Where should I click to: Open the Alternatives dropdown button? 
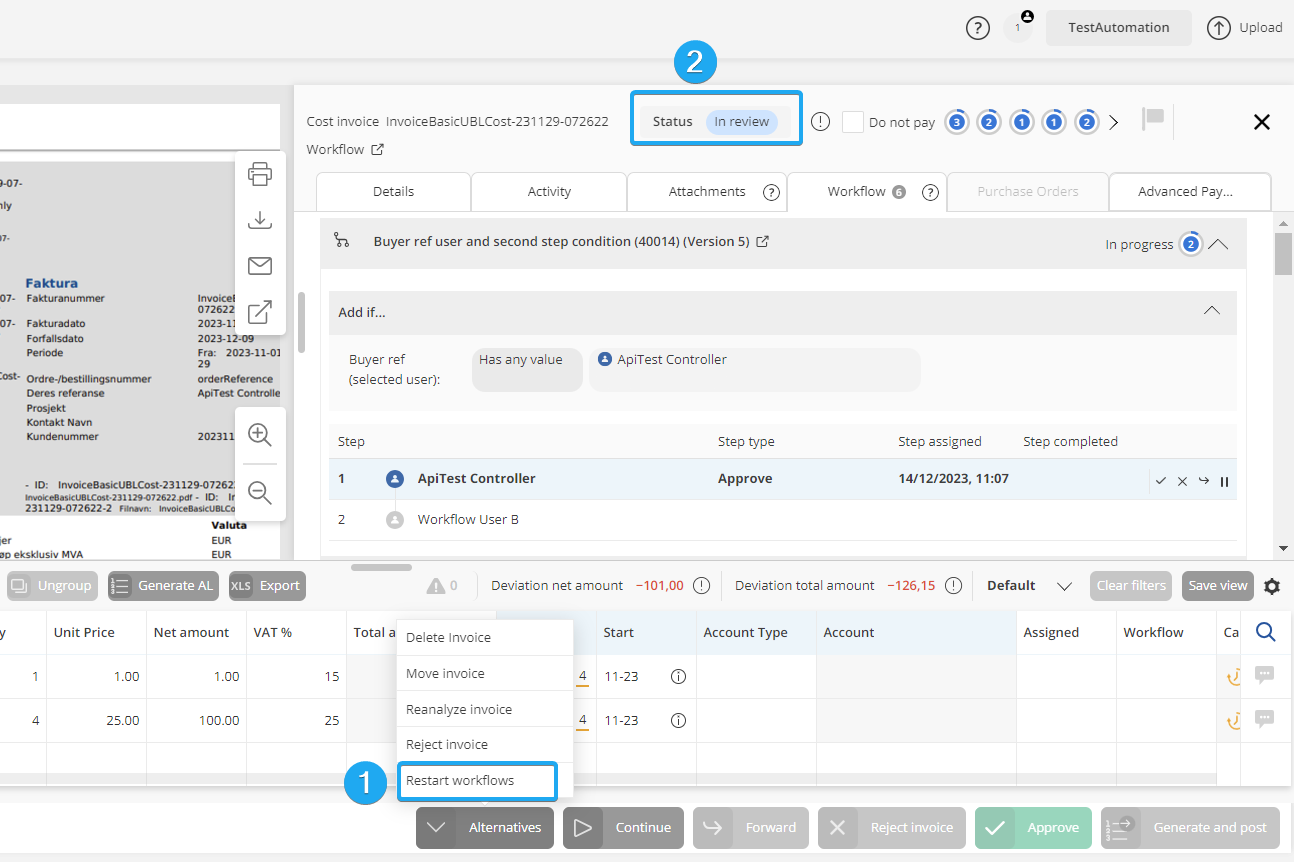point(485,828)
